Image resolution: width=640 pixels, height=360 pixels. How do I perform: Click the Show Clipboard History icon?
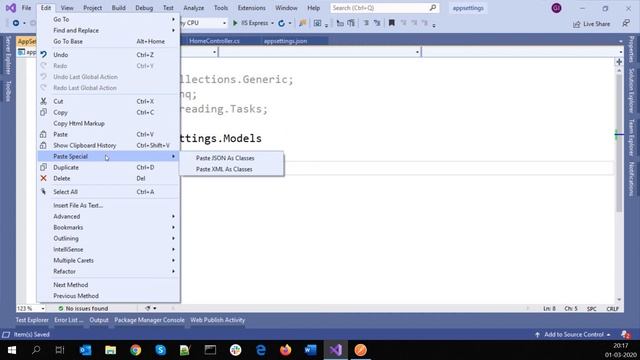click(44, 145)
